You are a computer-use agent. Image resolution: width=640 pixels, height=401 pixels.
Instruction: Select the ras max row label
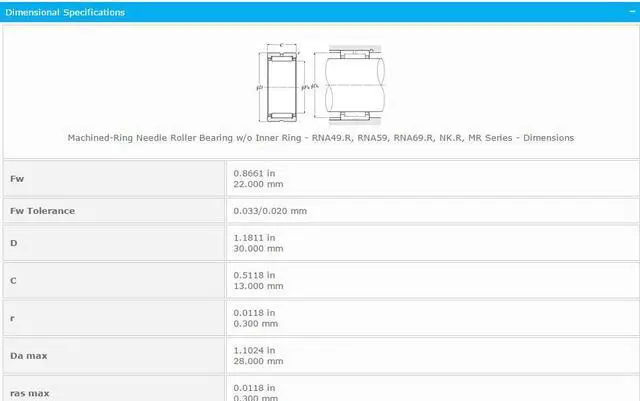[29, 394]
